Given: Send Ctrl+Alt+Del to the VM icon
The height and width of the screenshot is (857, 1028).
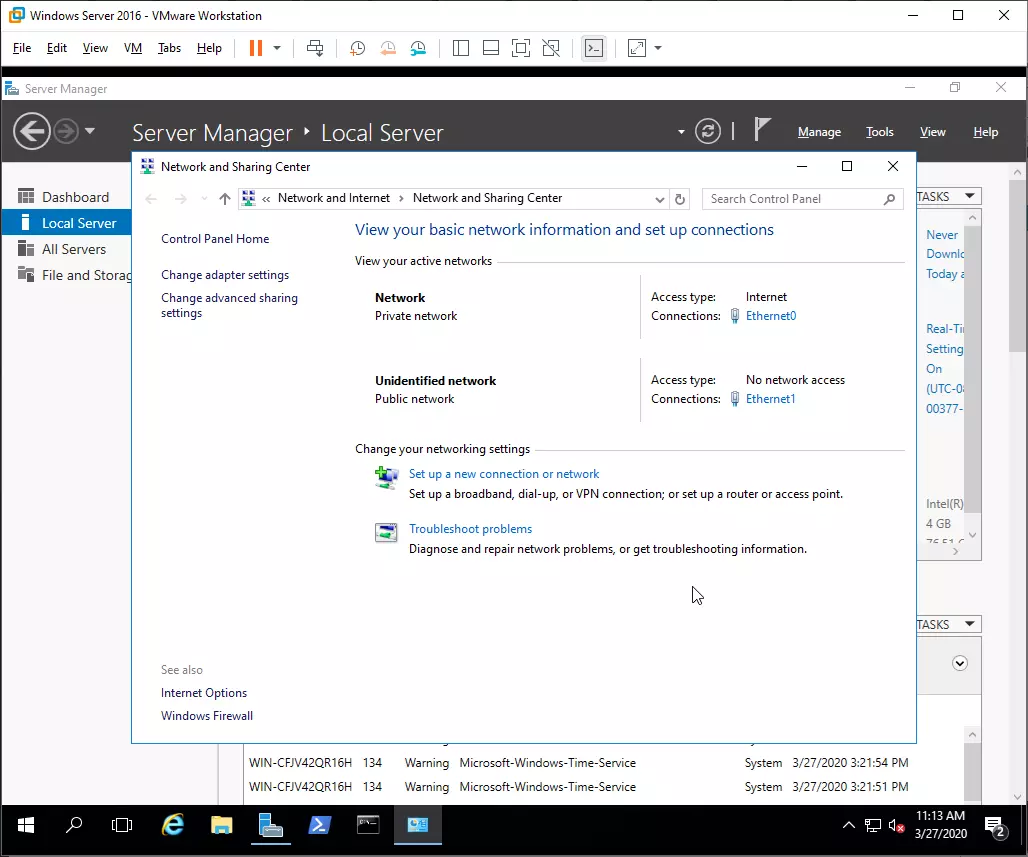Looking at the screenshot, I should click(x=315, y=48).
